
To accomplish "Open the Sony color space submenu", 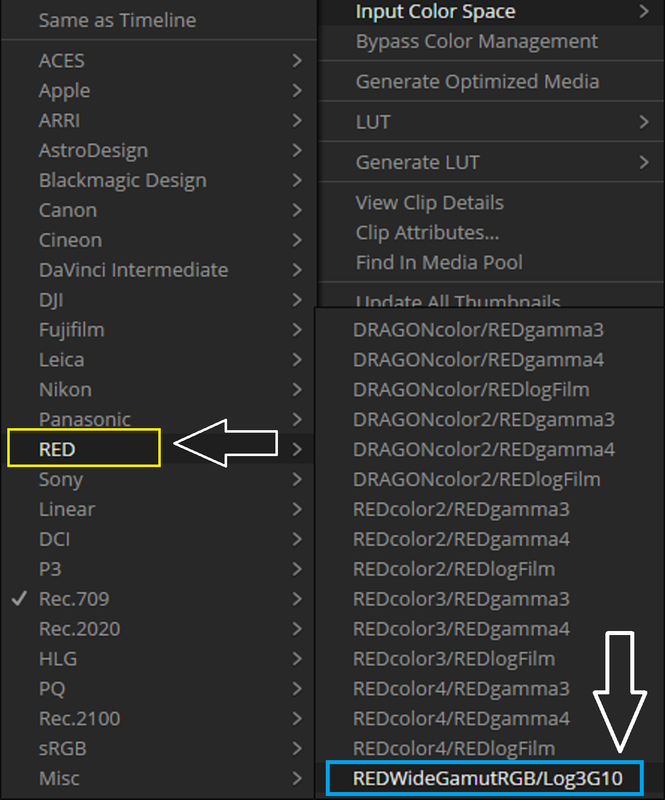I will tap(158, 480).
